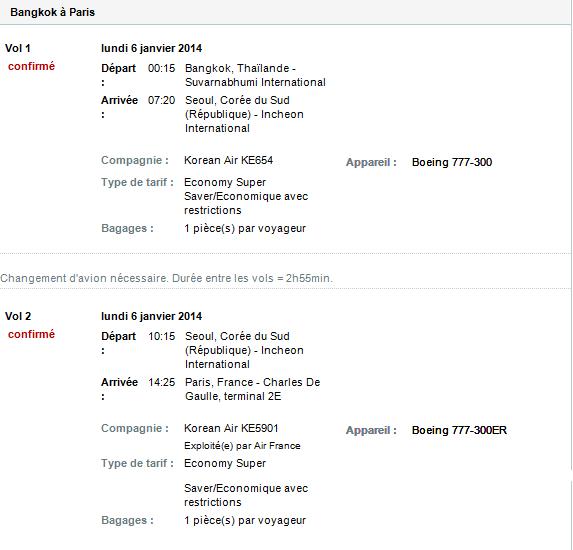Click flight number 'Korean Air KE5901'
Image resolution: width=573 pixels, height=550 pixels.
coord(231,428)
